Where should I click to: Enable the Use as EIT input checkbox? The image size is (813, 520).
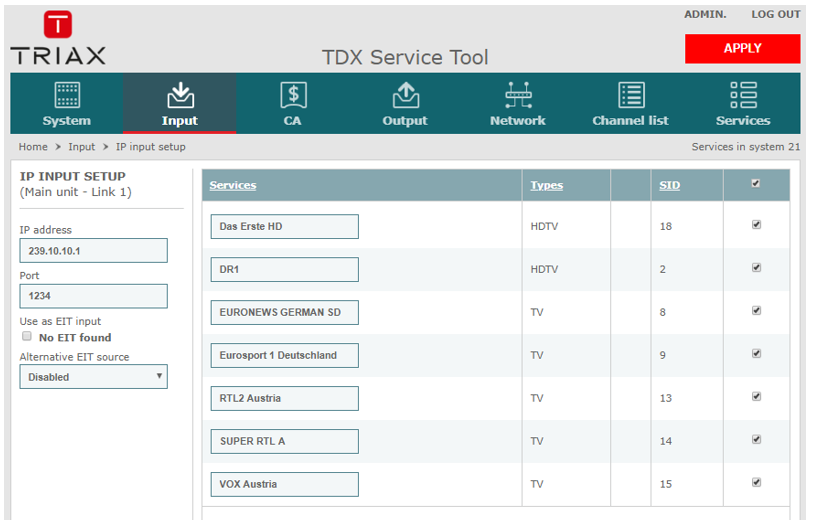tap(27, 336)
